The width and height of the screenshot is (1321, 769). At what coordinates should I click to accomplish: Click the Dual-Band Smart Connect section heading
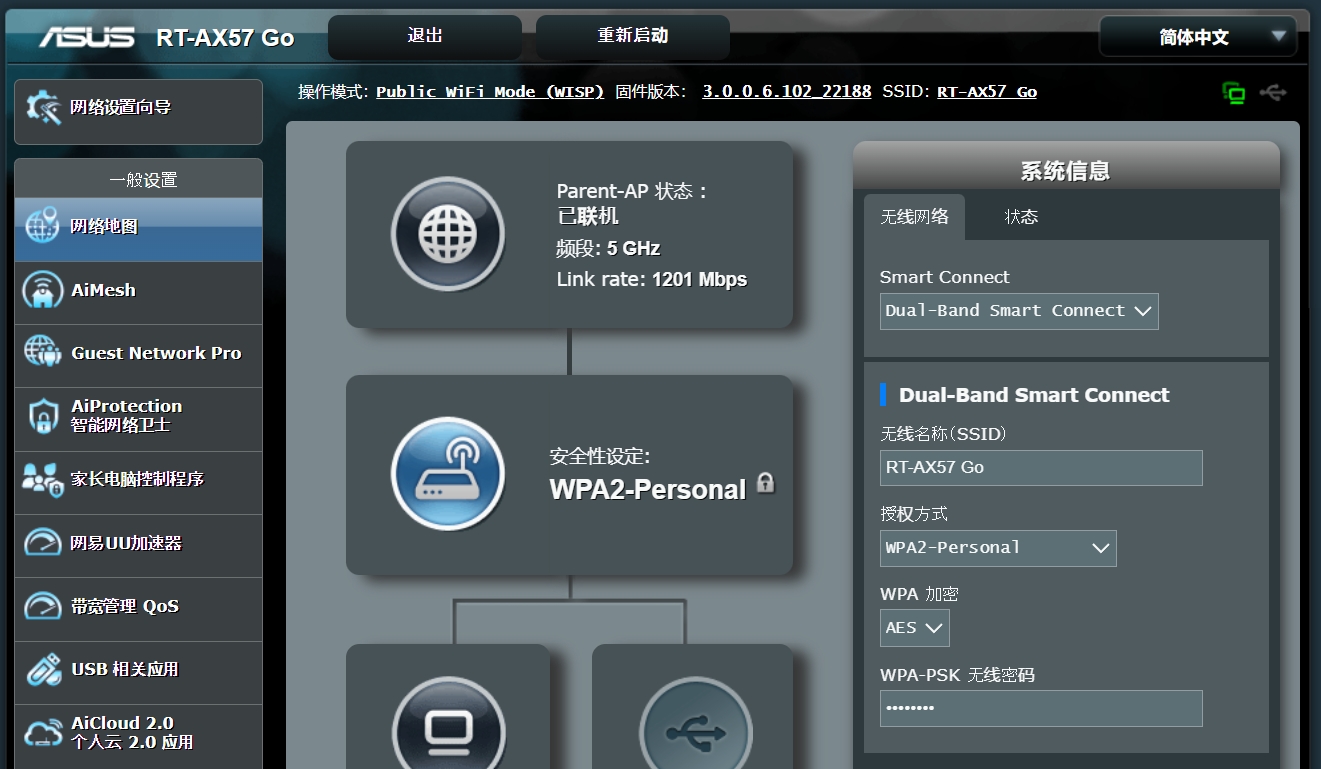pos(1034,395)
